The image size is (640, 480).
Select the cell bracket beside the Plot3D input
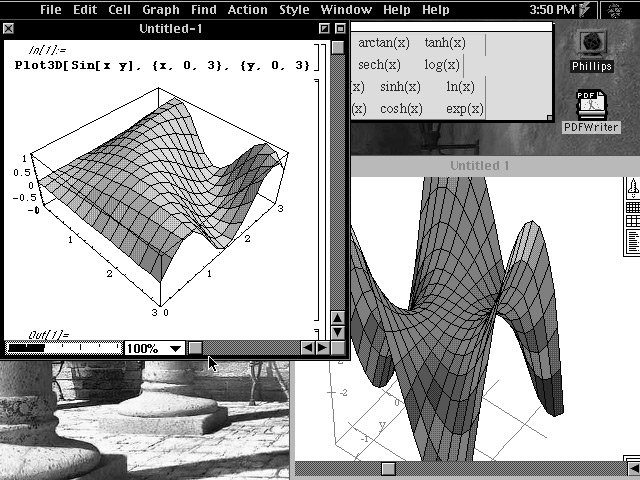317,57
